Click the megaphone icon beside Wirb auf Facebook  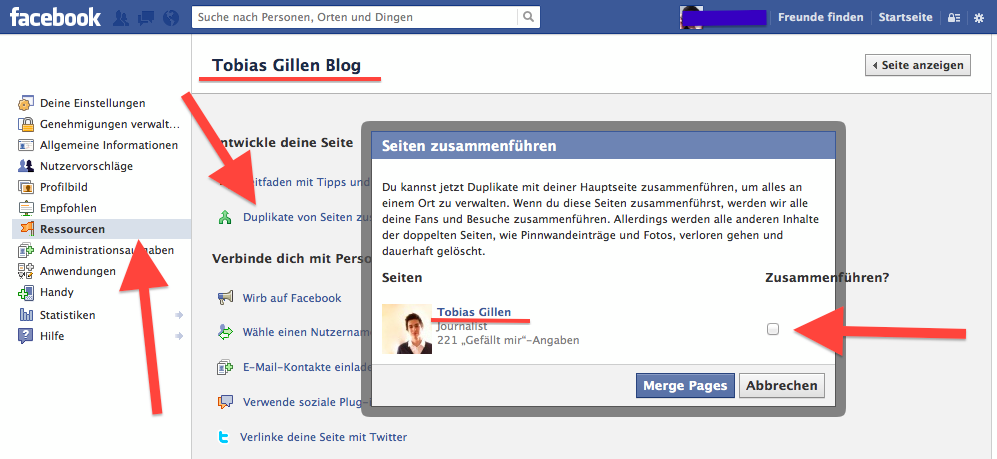coord(225,298)
